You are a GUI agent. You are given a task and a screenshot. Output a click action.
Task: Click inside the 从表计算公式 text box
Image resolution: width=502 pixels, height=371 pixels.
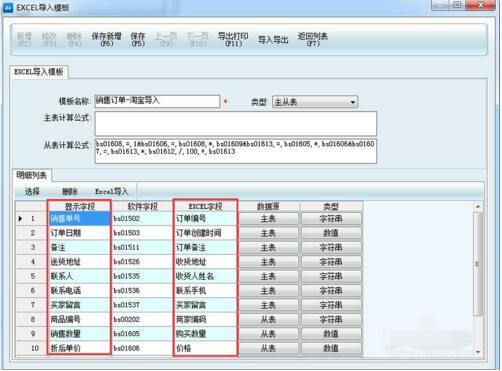pyautogui.click(x=236, y=151)
